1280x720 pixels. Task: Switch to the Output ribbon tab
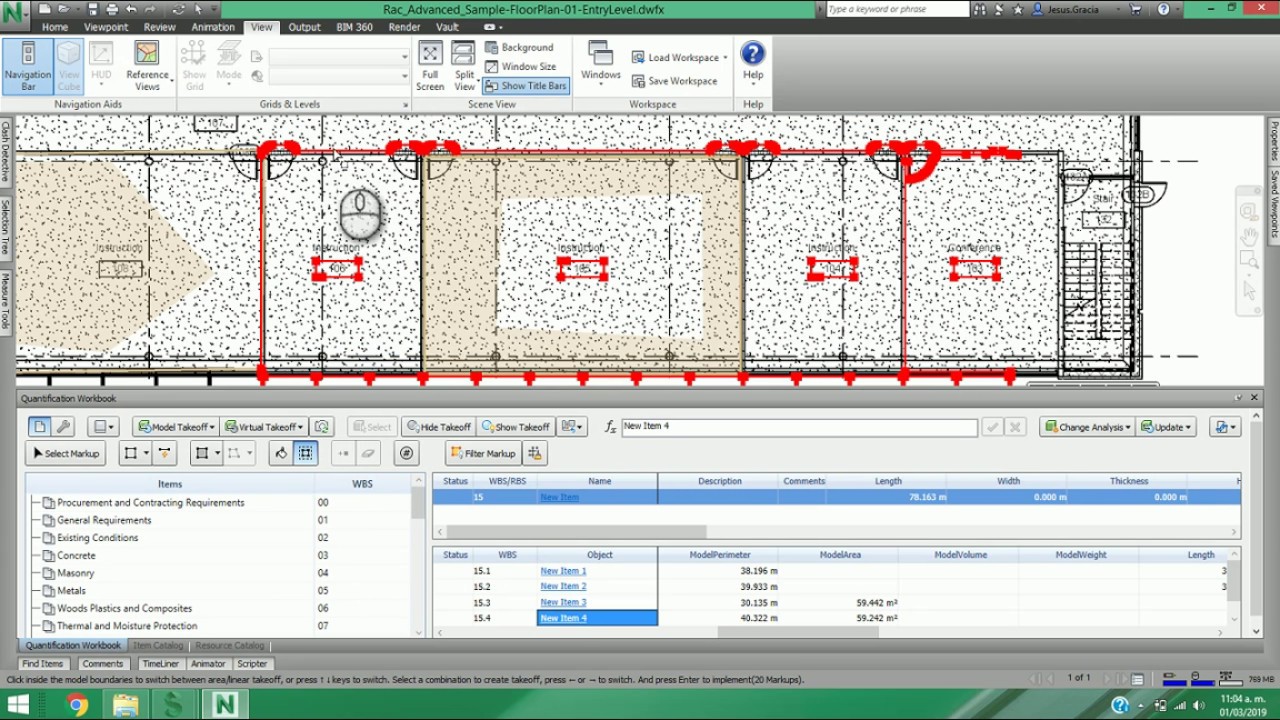pyautogui.click(x=304, y=27)
